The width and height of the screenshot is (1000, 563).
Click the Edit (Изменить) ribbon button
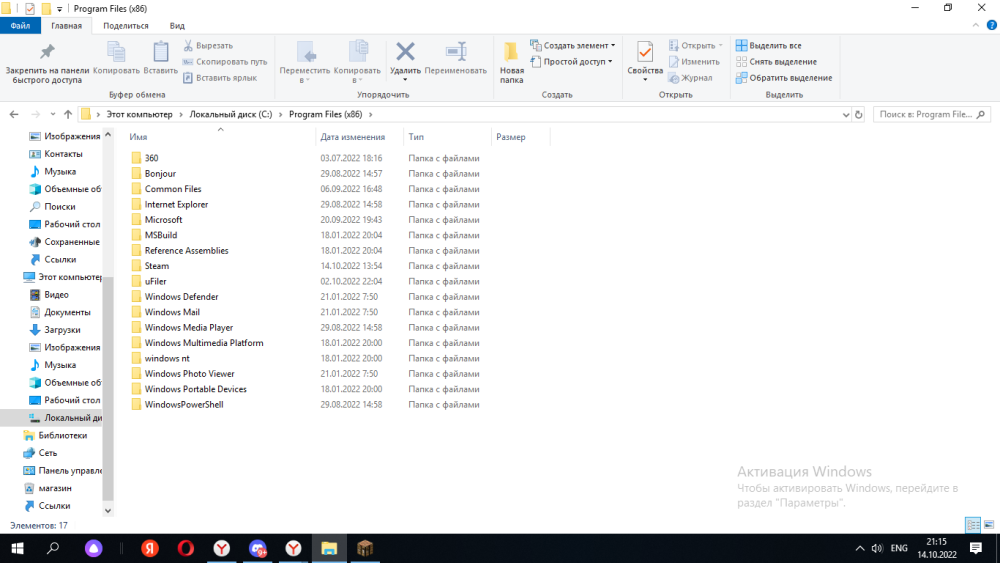click(694, 62)
